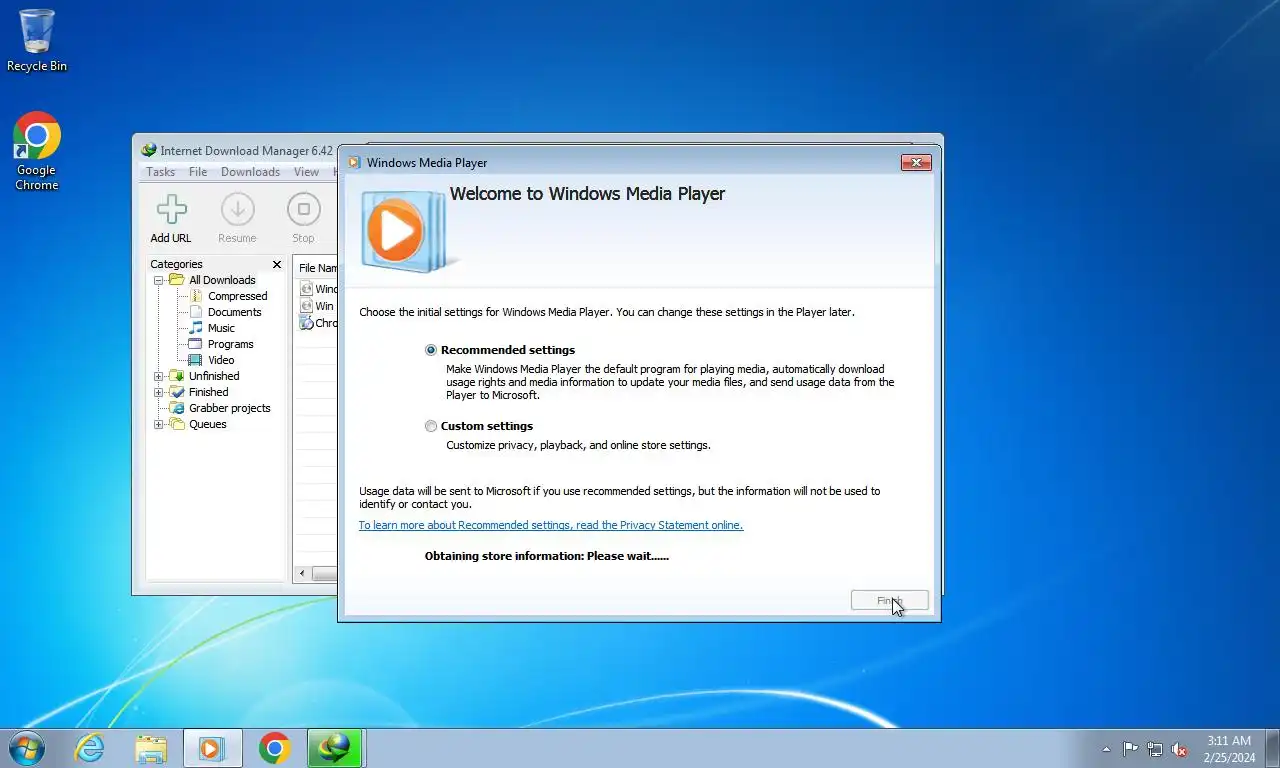Select the download row starting with "Chro"
This screenshot has height=768, width=1280.
(x=319, y=323)
